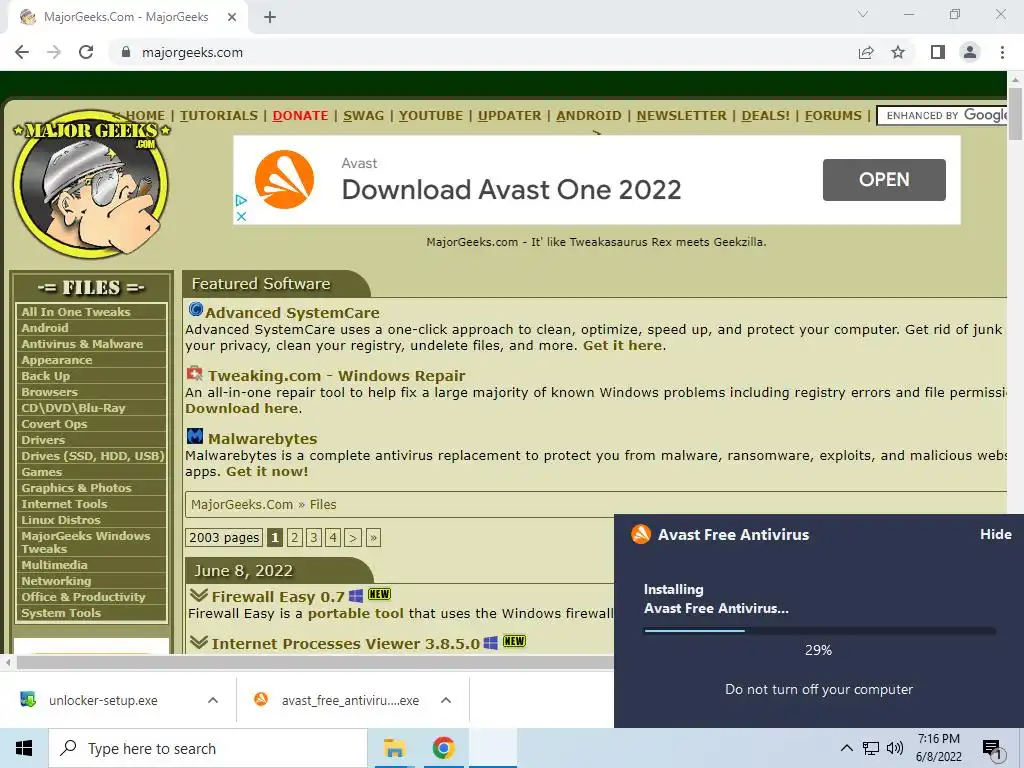Go to page 2 of files
1024x768 pixels.
coord(295,537)
